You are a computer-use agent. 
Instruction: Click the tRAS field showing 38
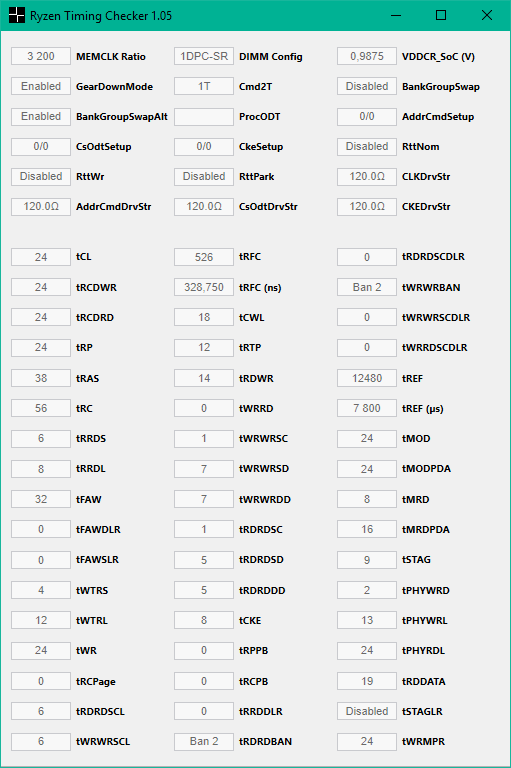tap(41, 378)
